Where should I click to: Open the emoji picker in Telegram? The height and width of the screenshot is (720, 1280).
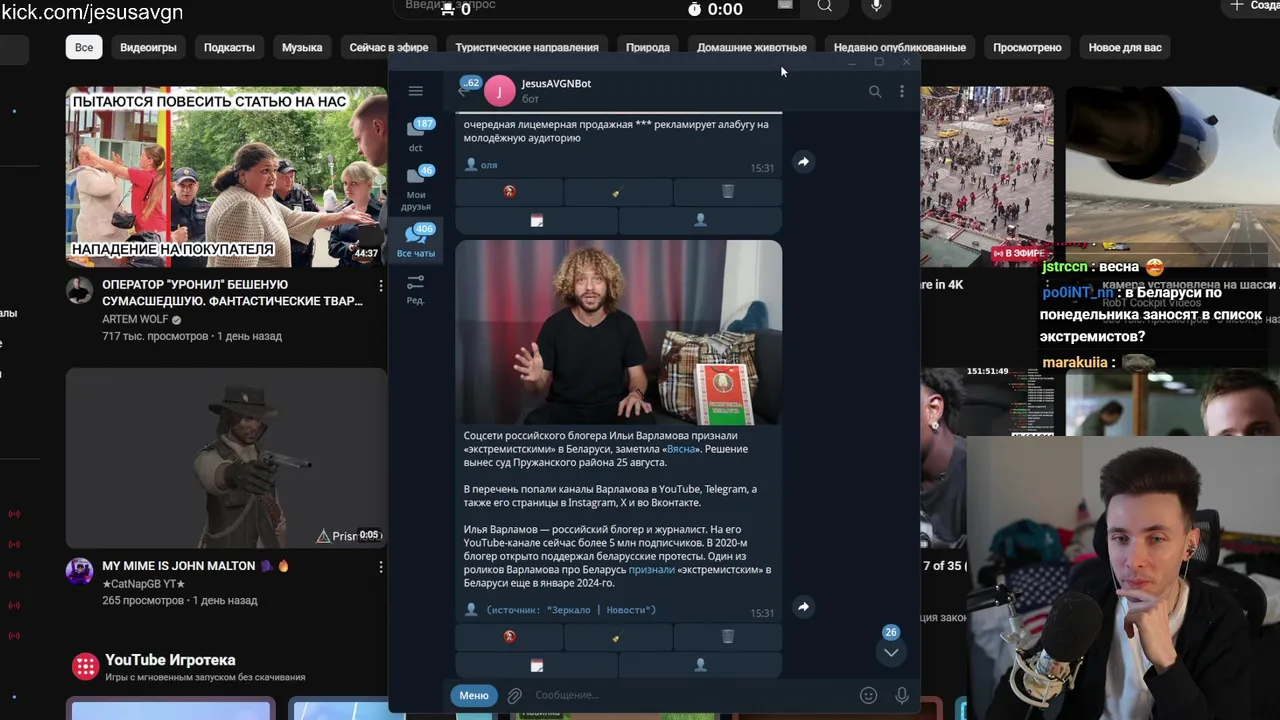tap(868, 695)
